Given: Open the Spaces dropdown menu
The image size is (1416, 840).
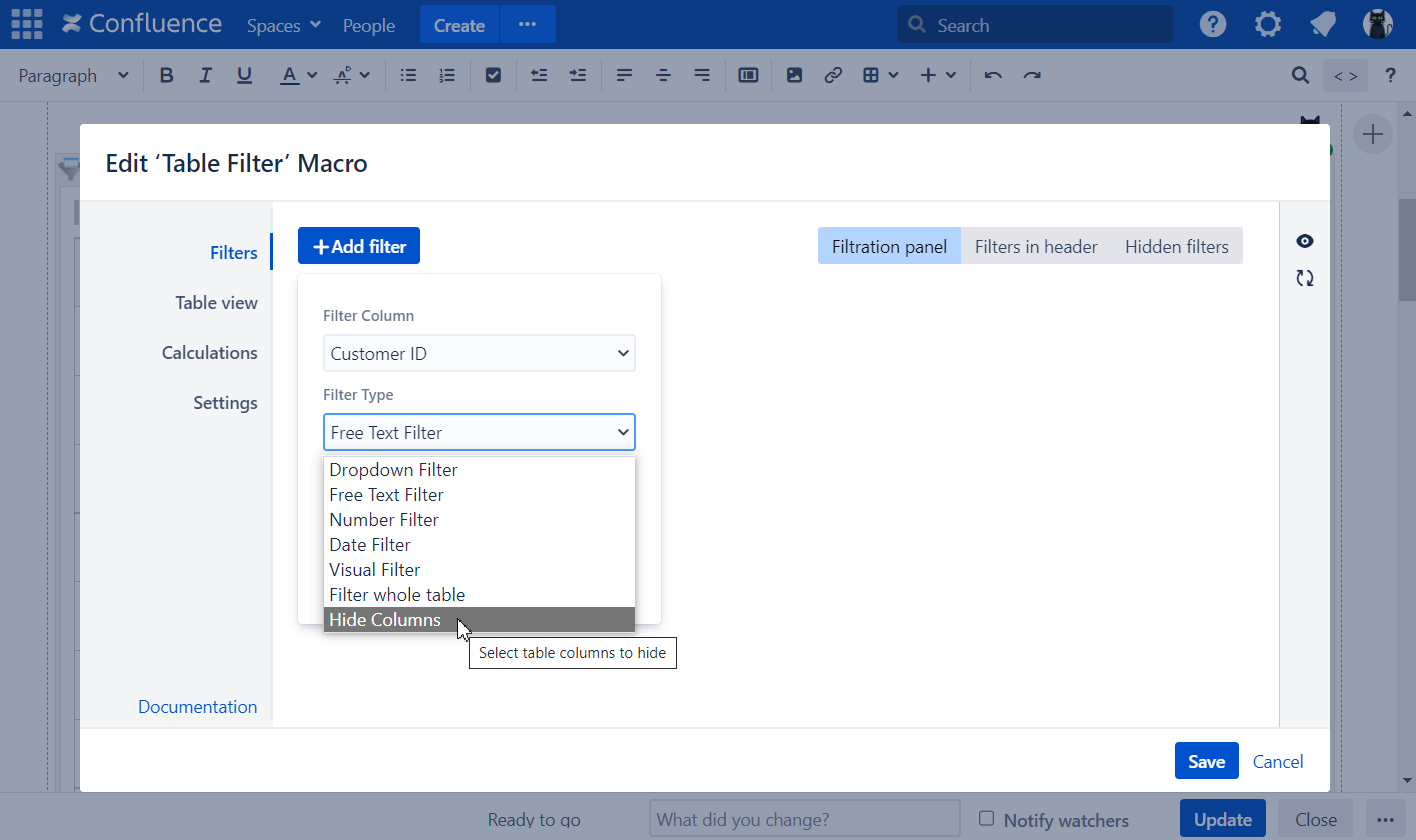Looking at the screenshot, I should pos(284,25).
